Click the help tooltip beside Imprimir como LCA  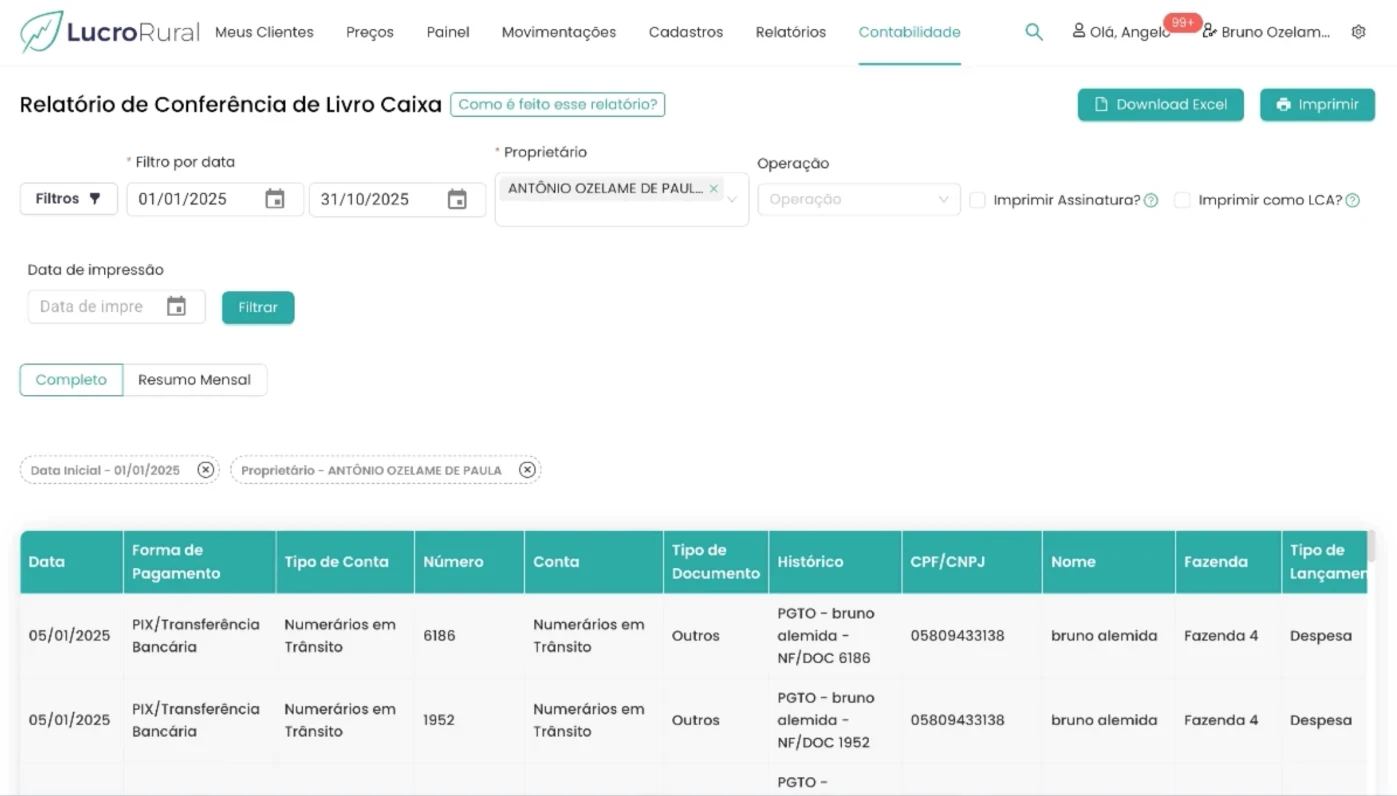pos(1352,199)
